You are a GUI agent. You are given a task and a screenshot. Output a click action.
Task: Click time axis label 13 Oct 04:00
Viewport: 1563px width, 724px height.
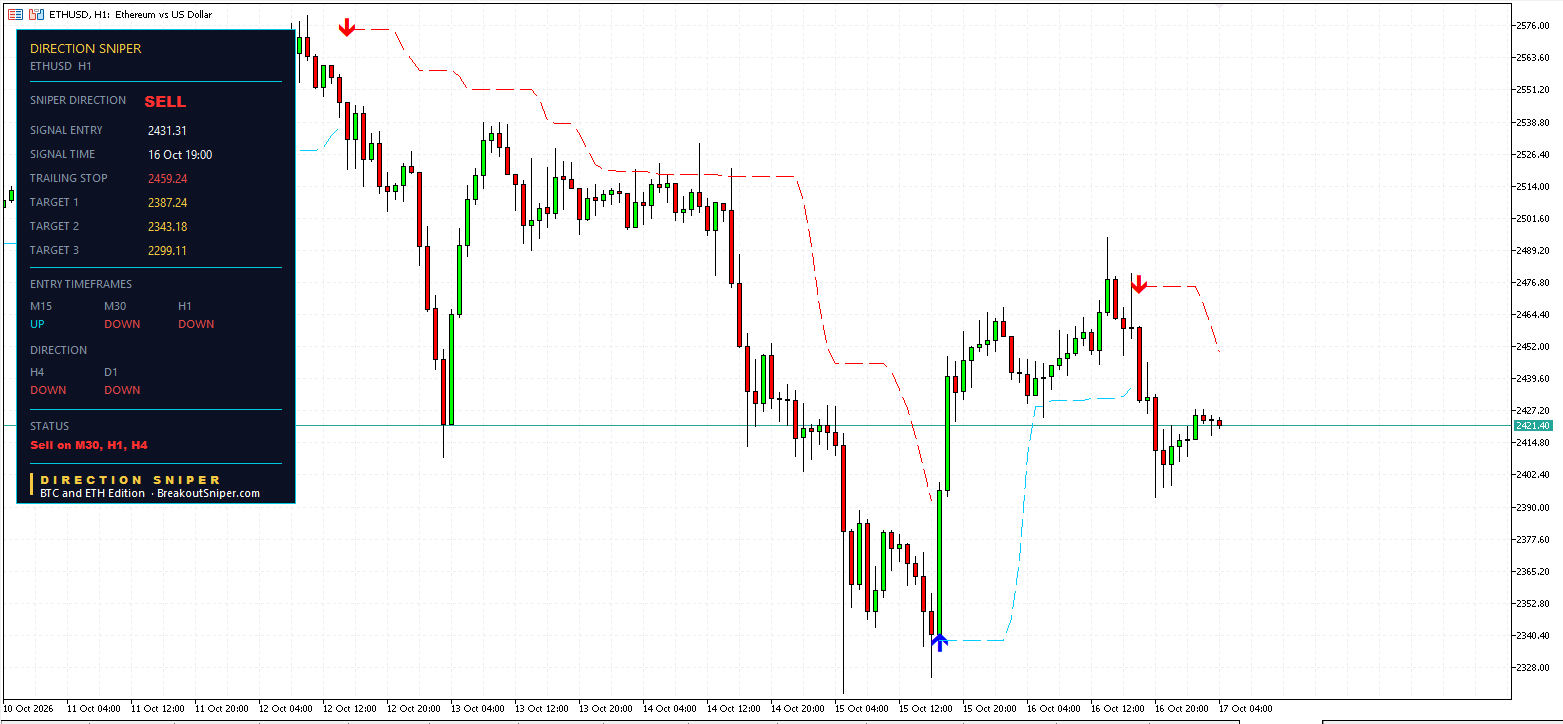click(x=478, y=708)
